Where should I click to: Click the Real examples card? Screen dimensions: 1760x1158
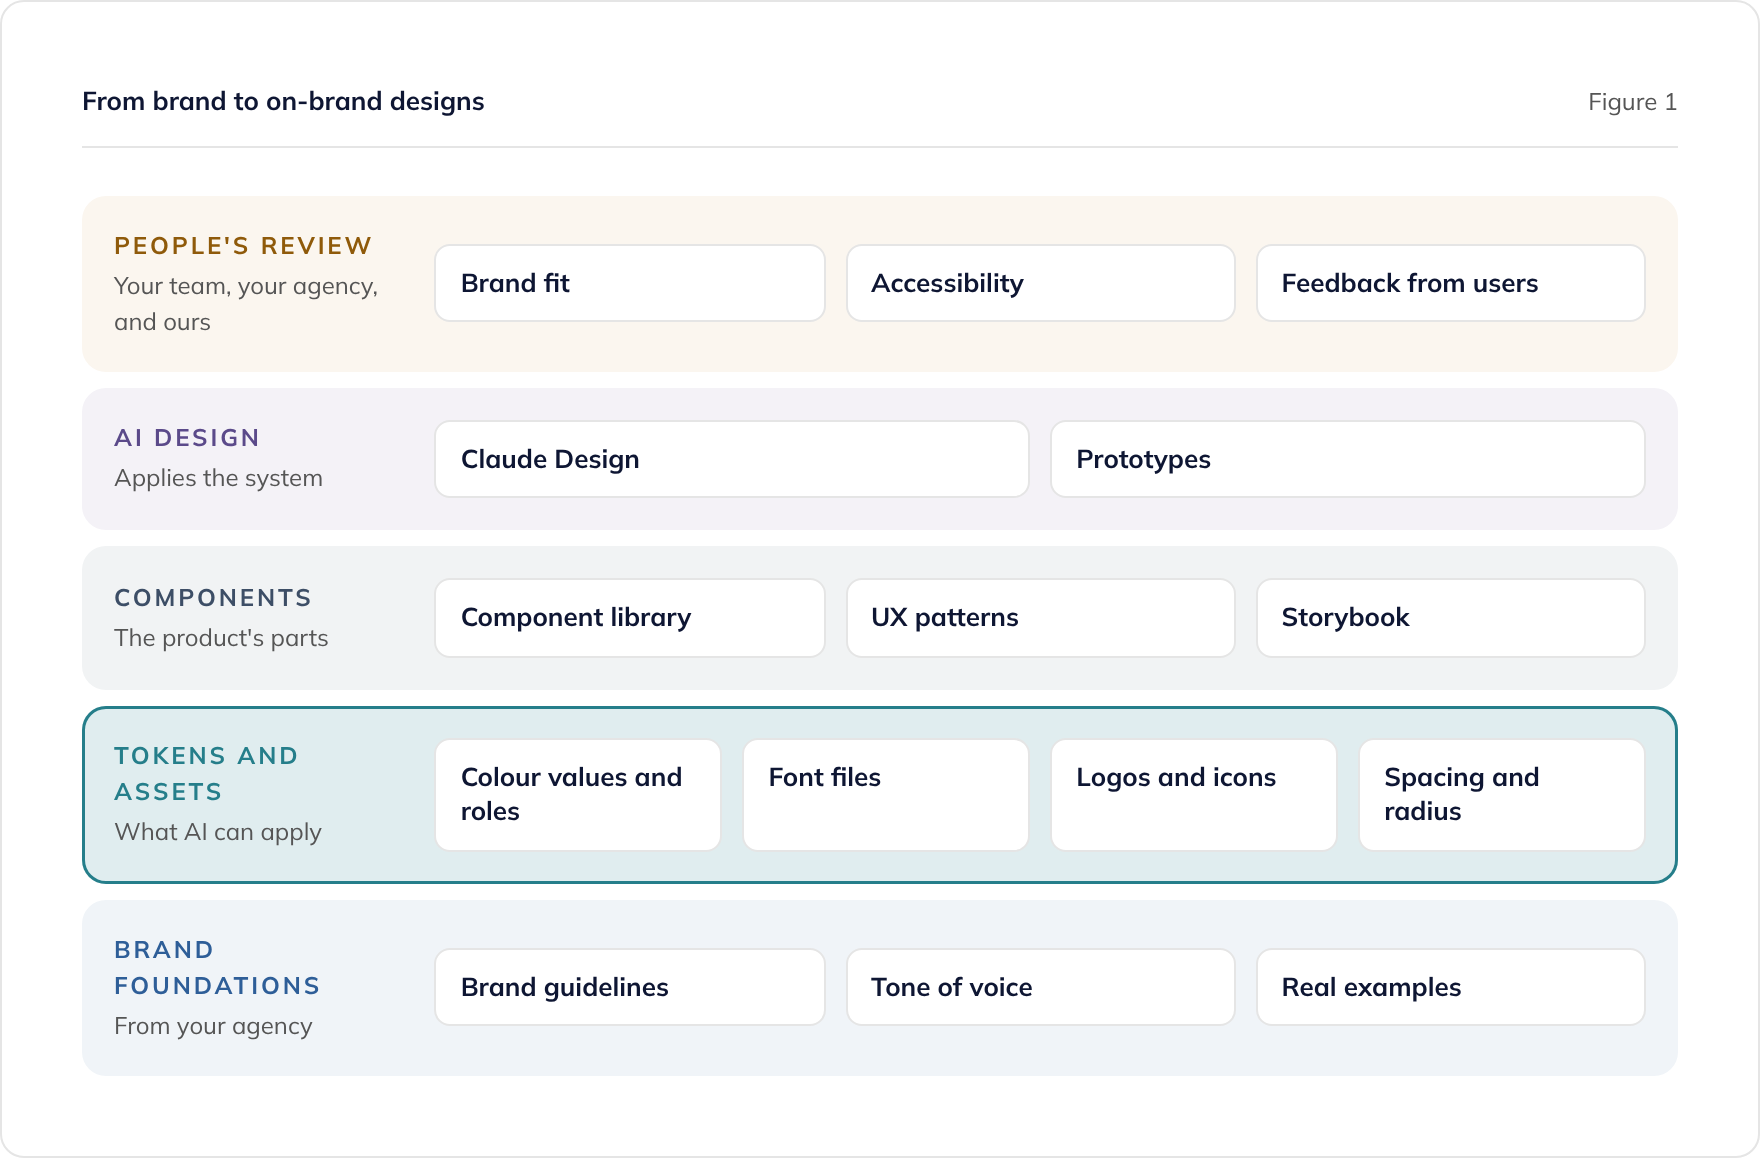(1450, 987)
